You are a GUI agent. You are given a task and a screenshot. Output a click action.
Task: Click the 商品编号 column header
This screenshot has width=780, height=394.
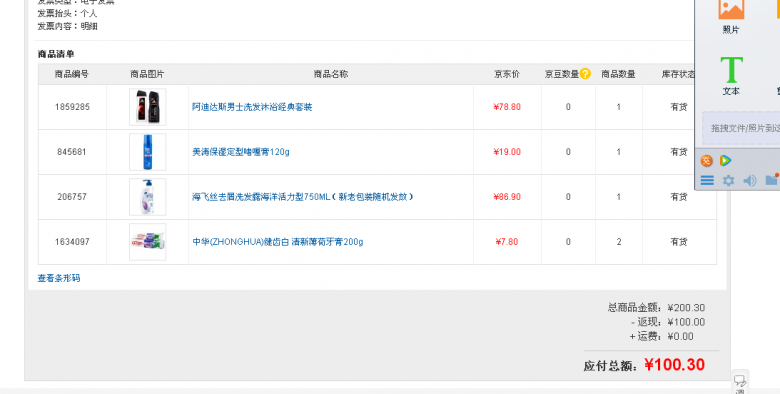click(72, 74)
